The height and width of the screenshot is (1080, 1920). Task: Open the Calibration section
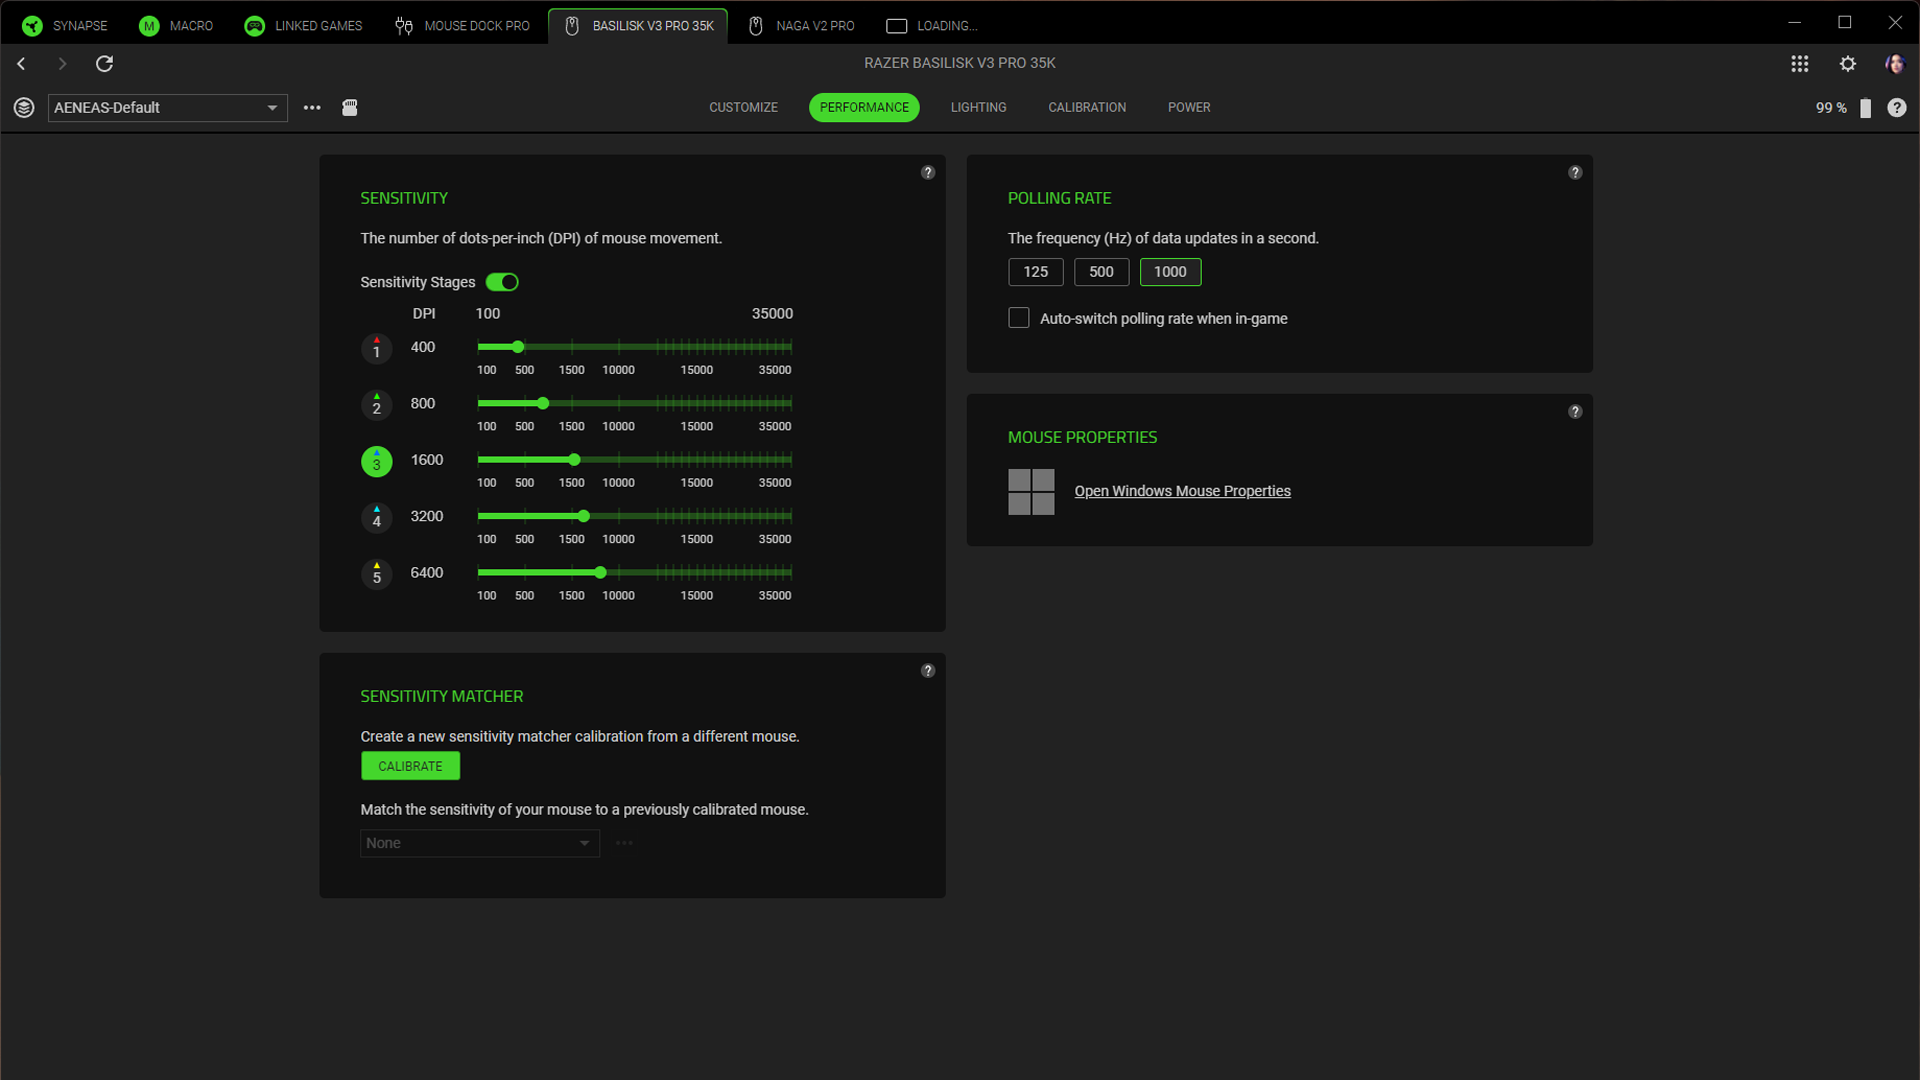tap(1087, 108)
